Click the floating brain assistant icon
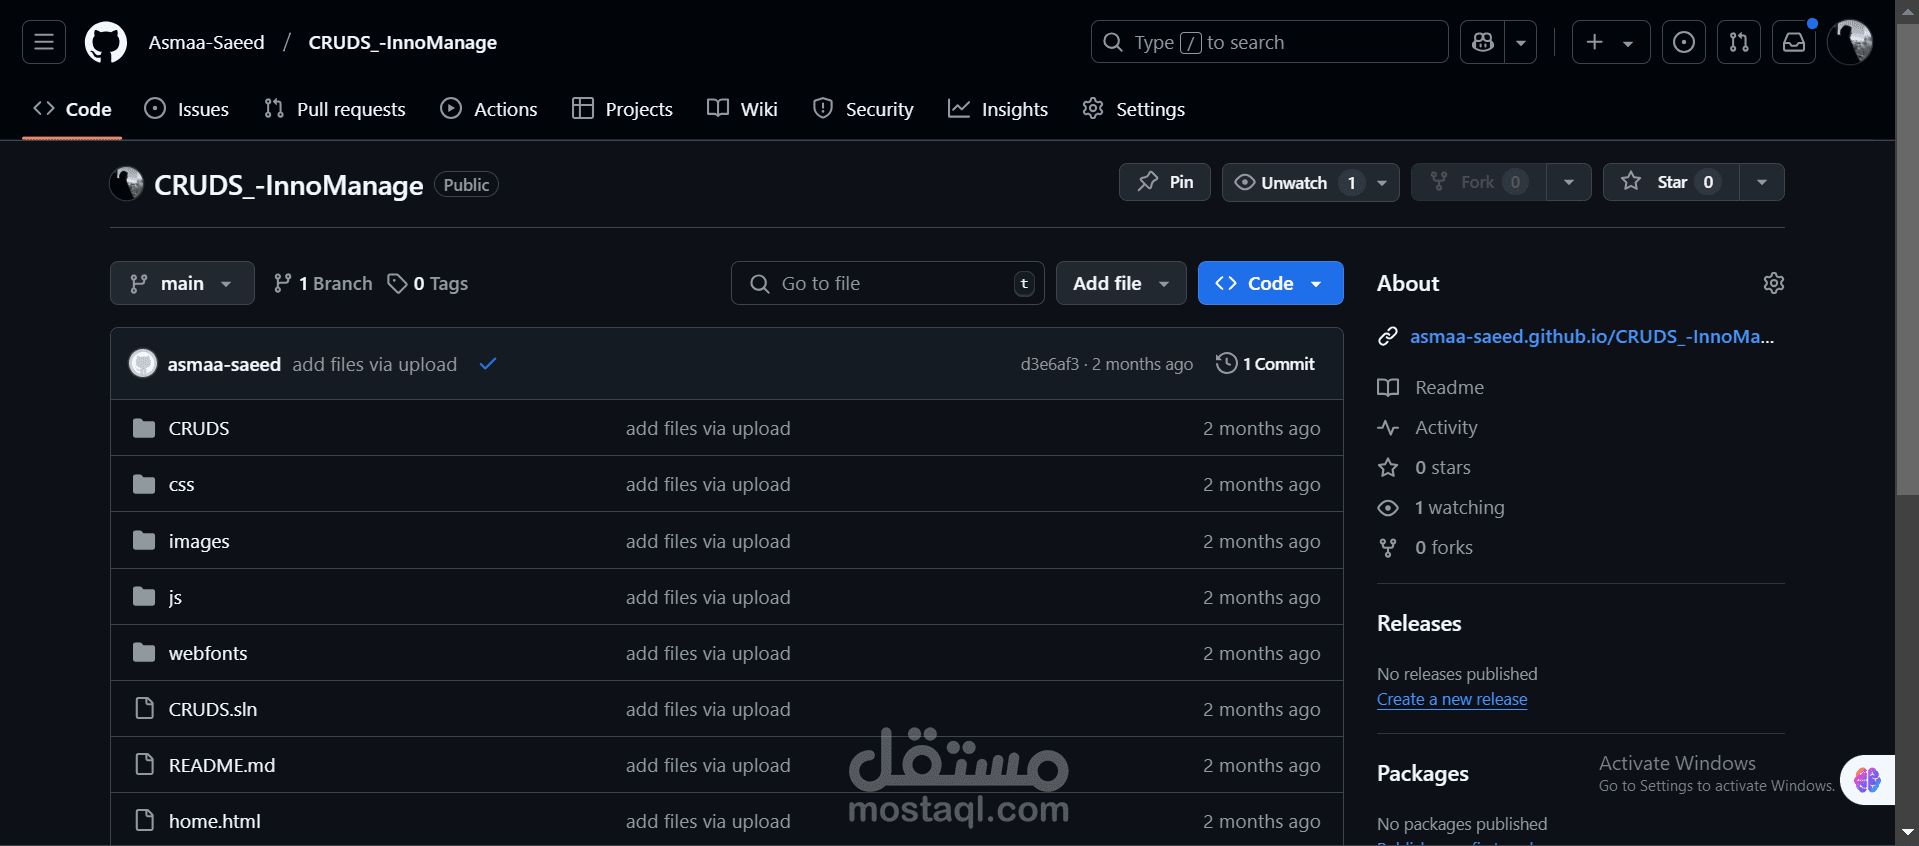The image size is (1919, 846). point(1867,780)
